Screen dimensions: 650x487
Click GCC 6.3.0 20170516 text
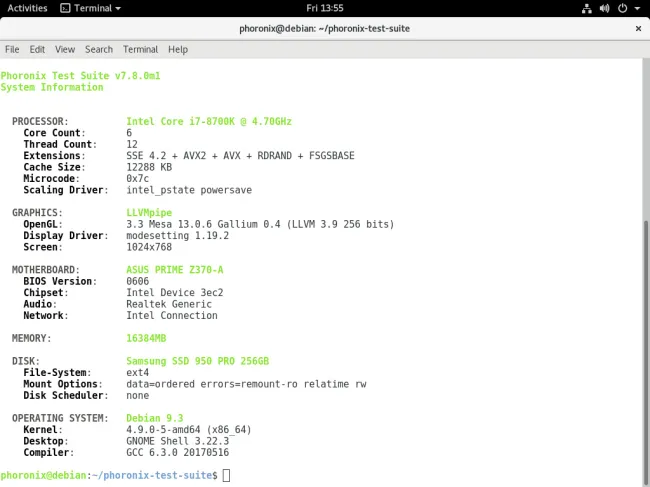pos(177,453)
